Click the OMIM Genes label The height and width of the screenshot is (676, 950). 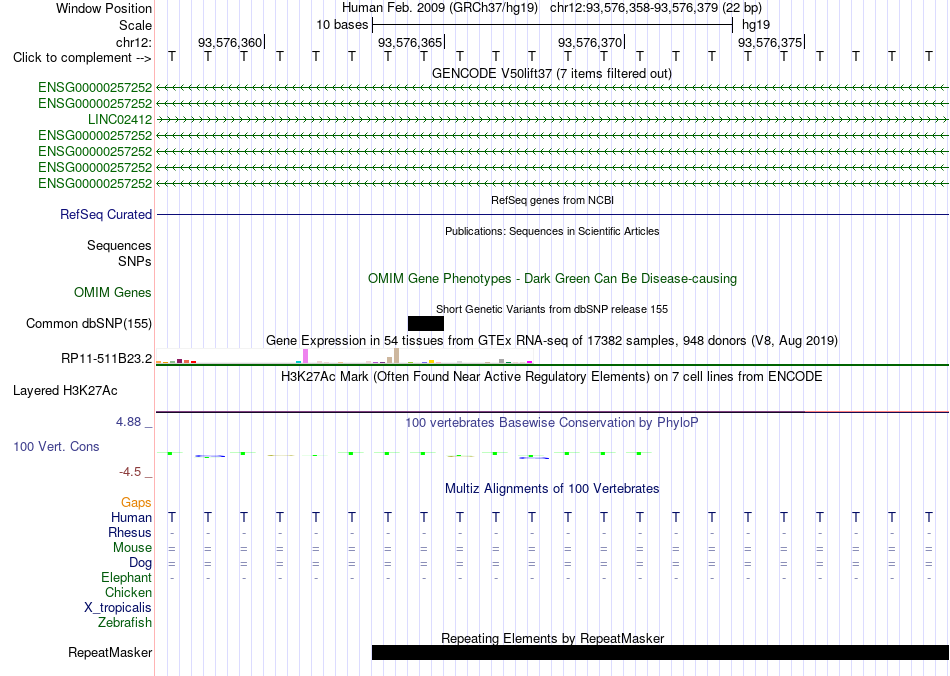pyautogui.click(x=113, y=293)
